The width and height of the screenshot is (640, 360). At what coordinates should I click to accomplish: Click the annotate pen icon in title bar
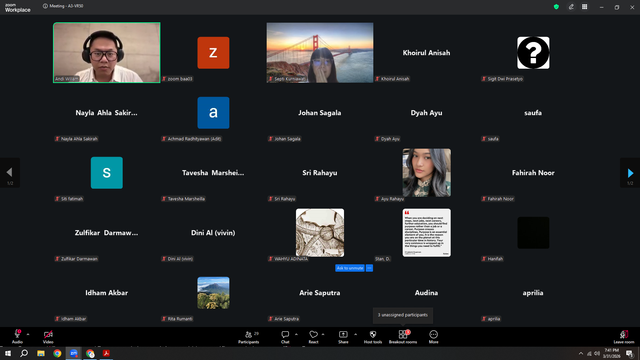(571, 7)
